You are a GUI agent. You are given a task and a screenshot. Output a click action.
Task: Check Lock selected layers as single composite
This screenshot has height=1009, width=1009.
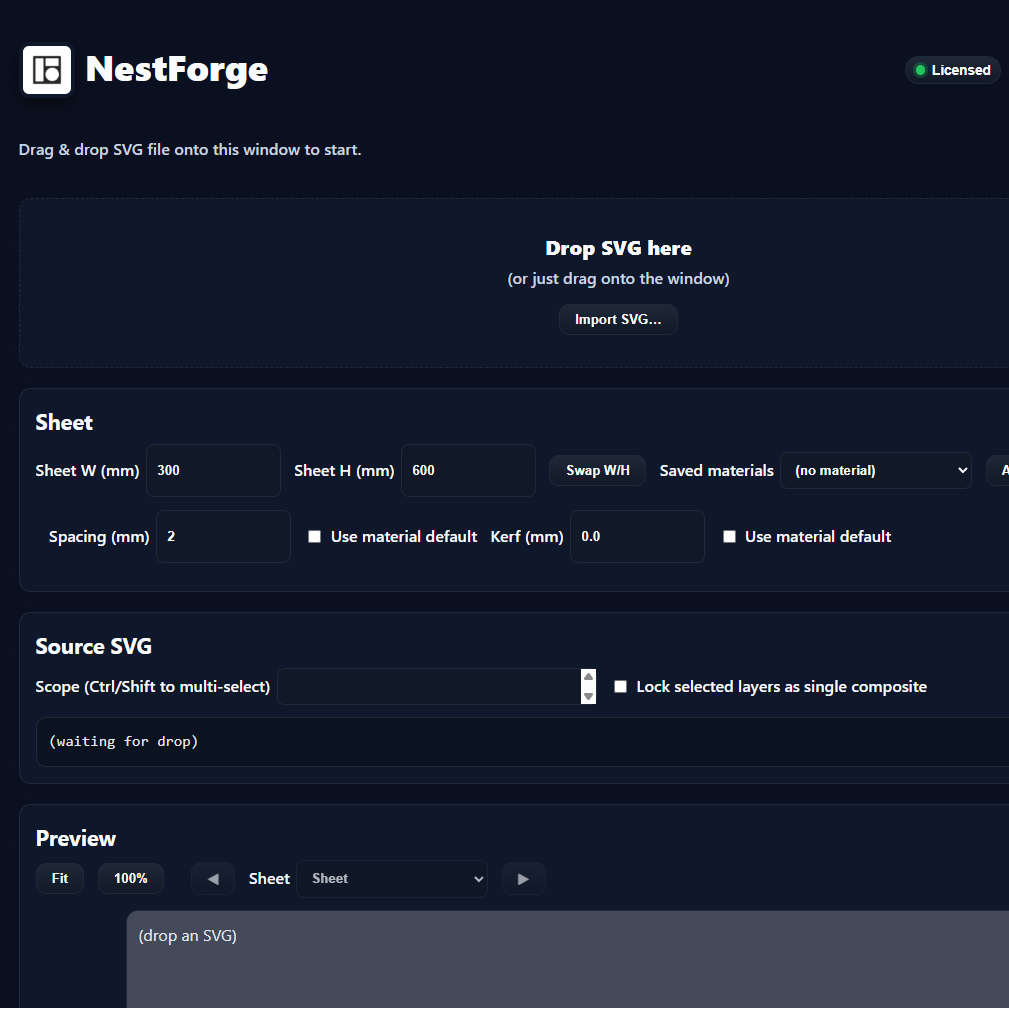point(620,687)
